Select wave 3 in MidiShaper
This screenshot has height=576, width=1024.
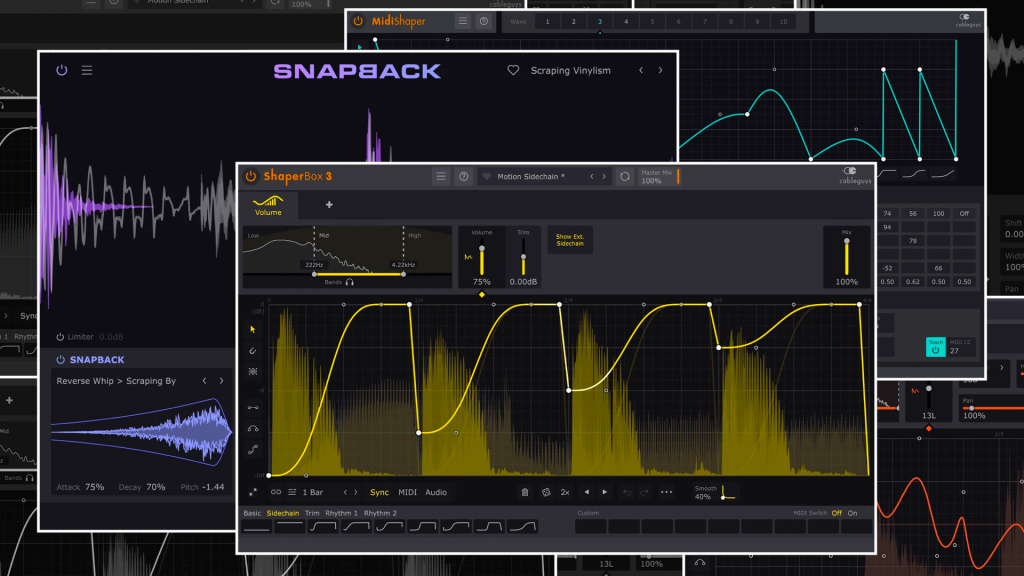point(600,22)
